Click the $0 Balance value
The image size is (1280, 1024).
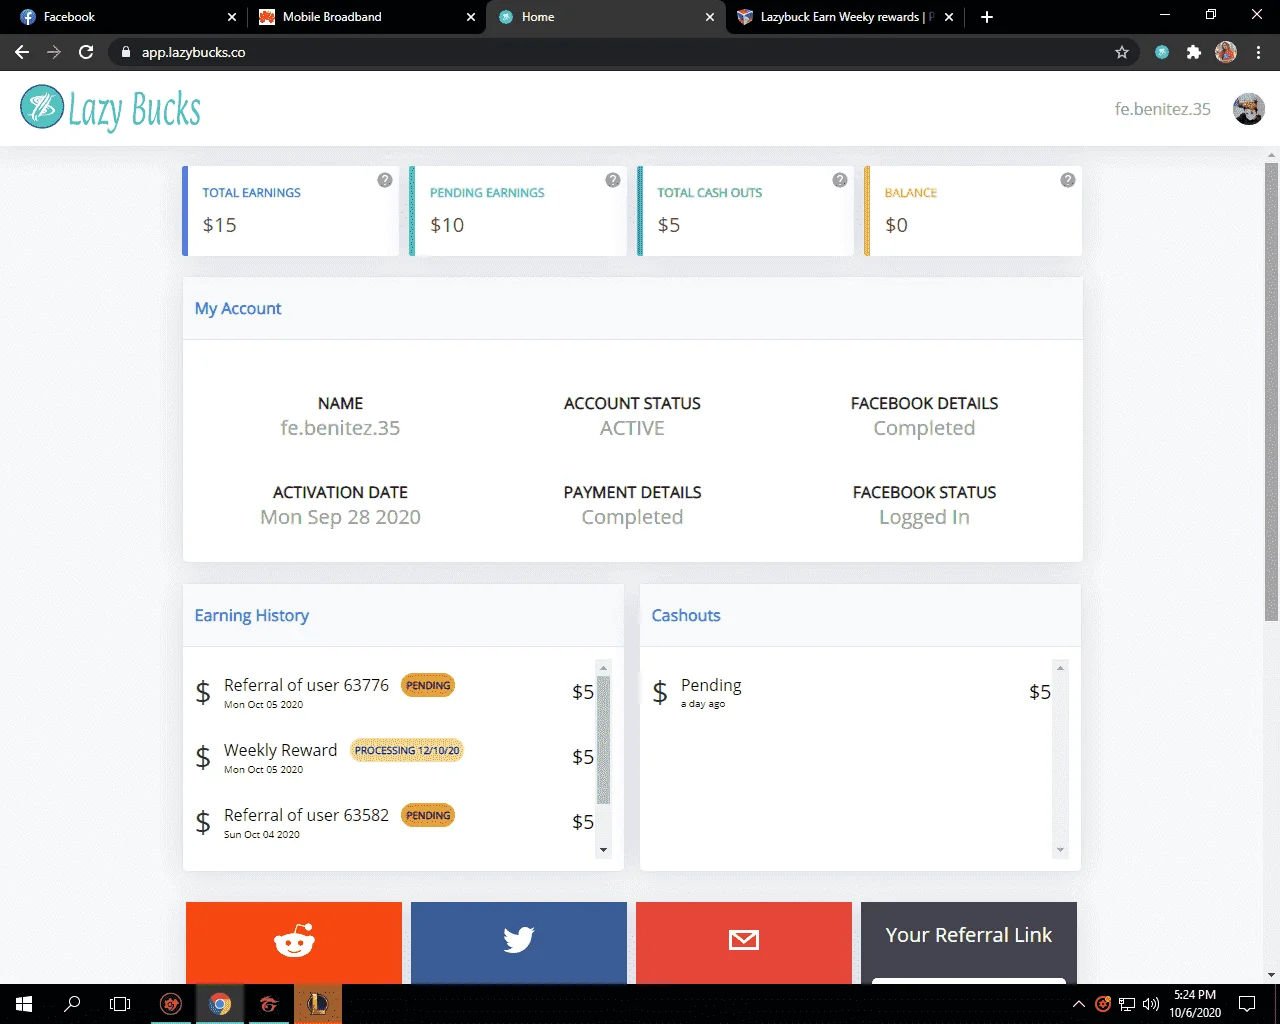896,225
